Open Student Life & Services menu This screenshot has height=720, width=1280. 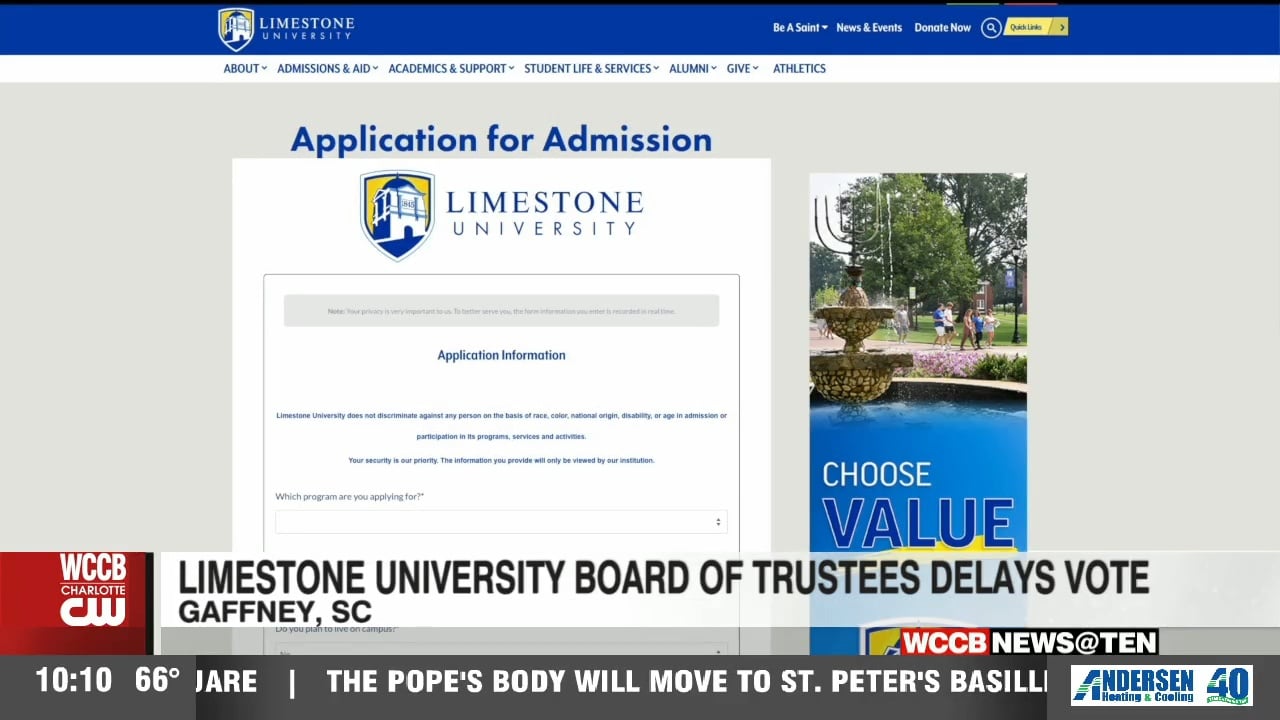[591, 69]
